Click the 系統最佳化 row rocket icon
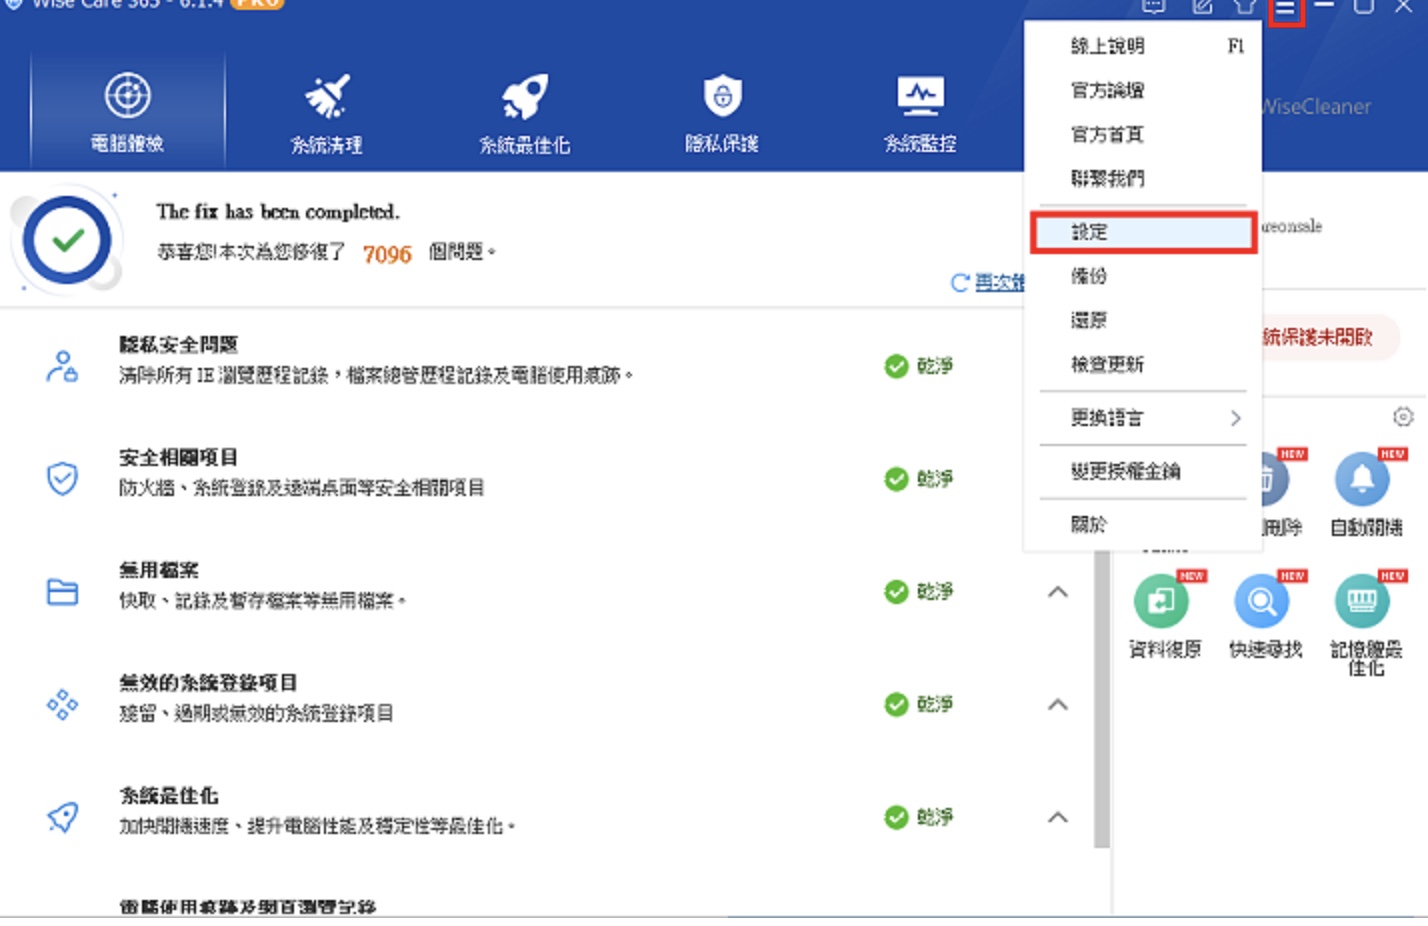 (x=62, y=818)
